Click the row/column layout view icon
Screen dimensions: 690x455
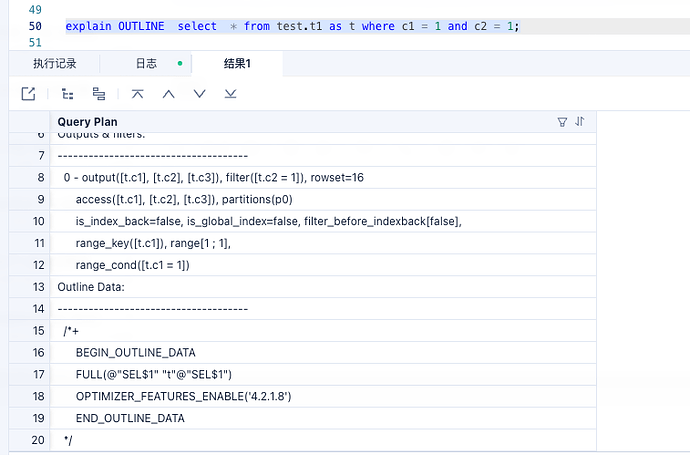99,94
